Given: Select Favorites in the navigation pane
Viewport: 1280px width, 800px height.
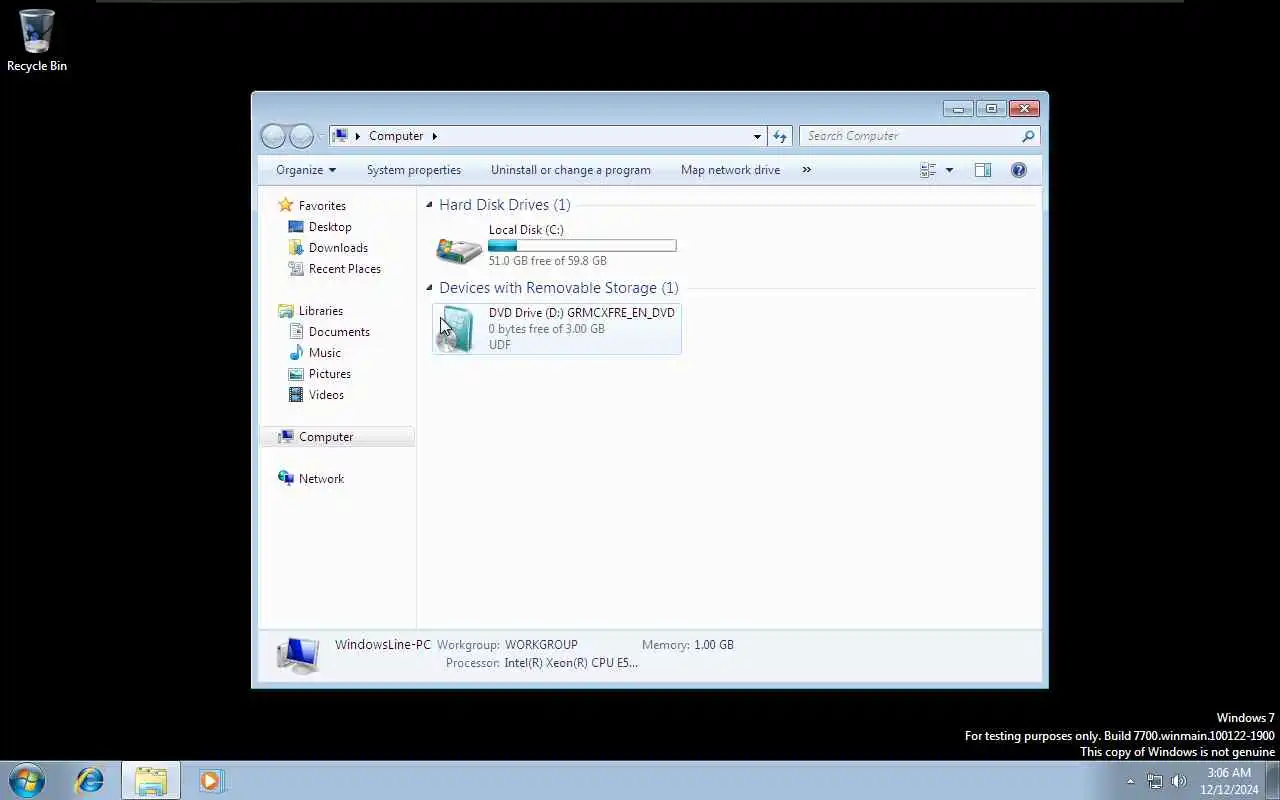Looking at the screenshot, I should tap(322, 206).
